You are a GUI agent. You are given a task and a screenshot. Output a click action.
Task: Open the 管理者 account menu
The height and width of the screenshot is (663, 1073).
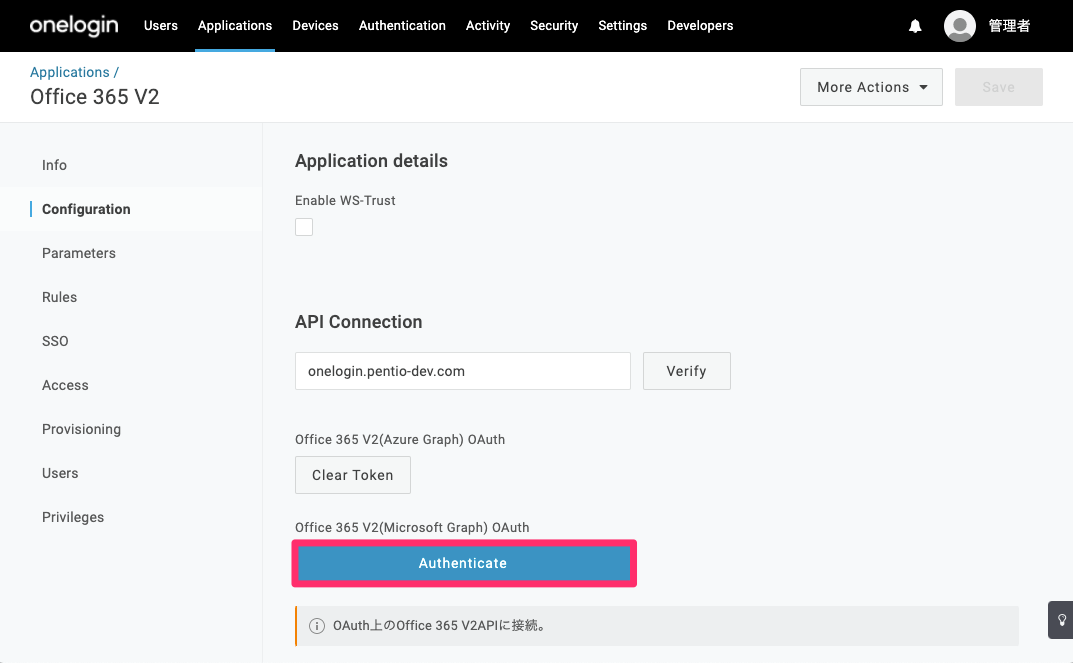coord(1009,26)
